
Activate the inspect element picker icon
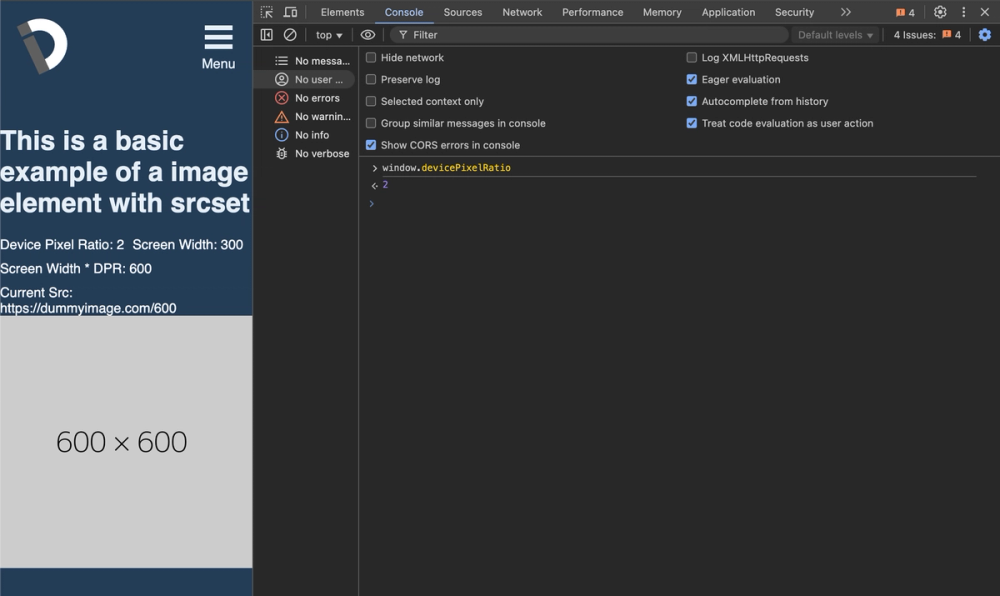(267, 12)
